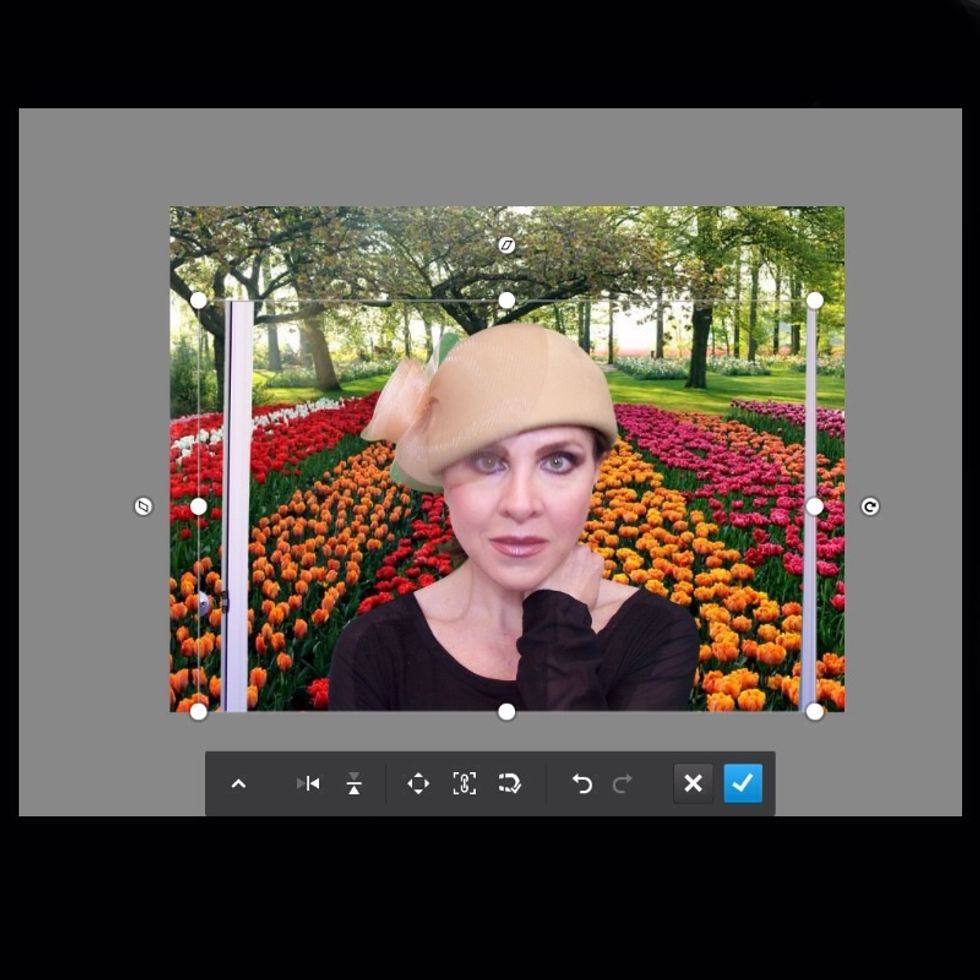The height and width of the screenshot is (980, 980).
Task: Click the top-right corner transform handle
Action: click(x=815, y=301)
